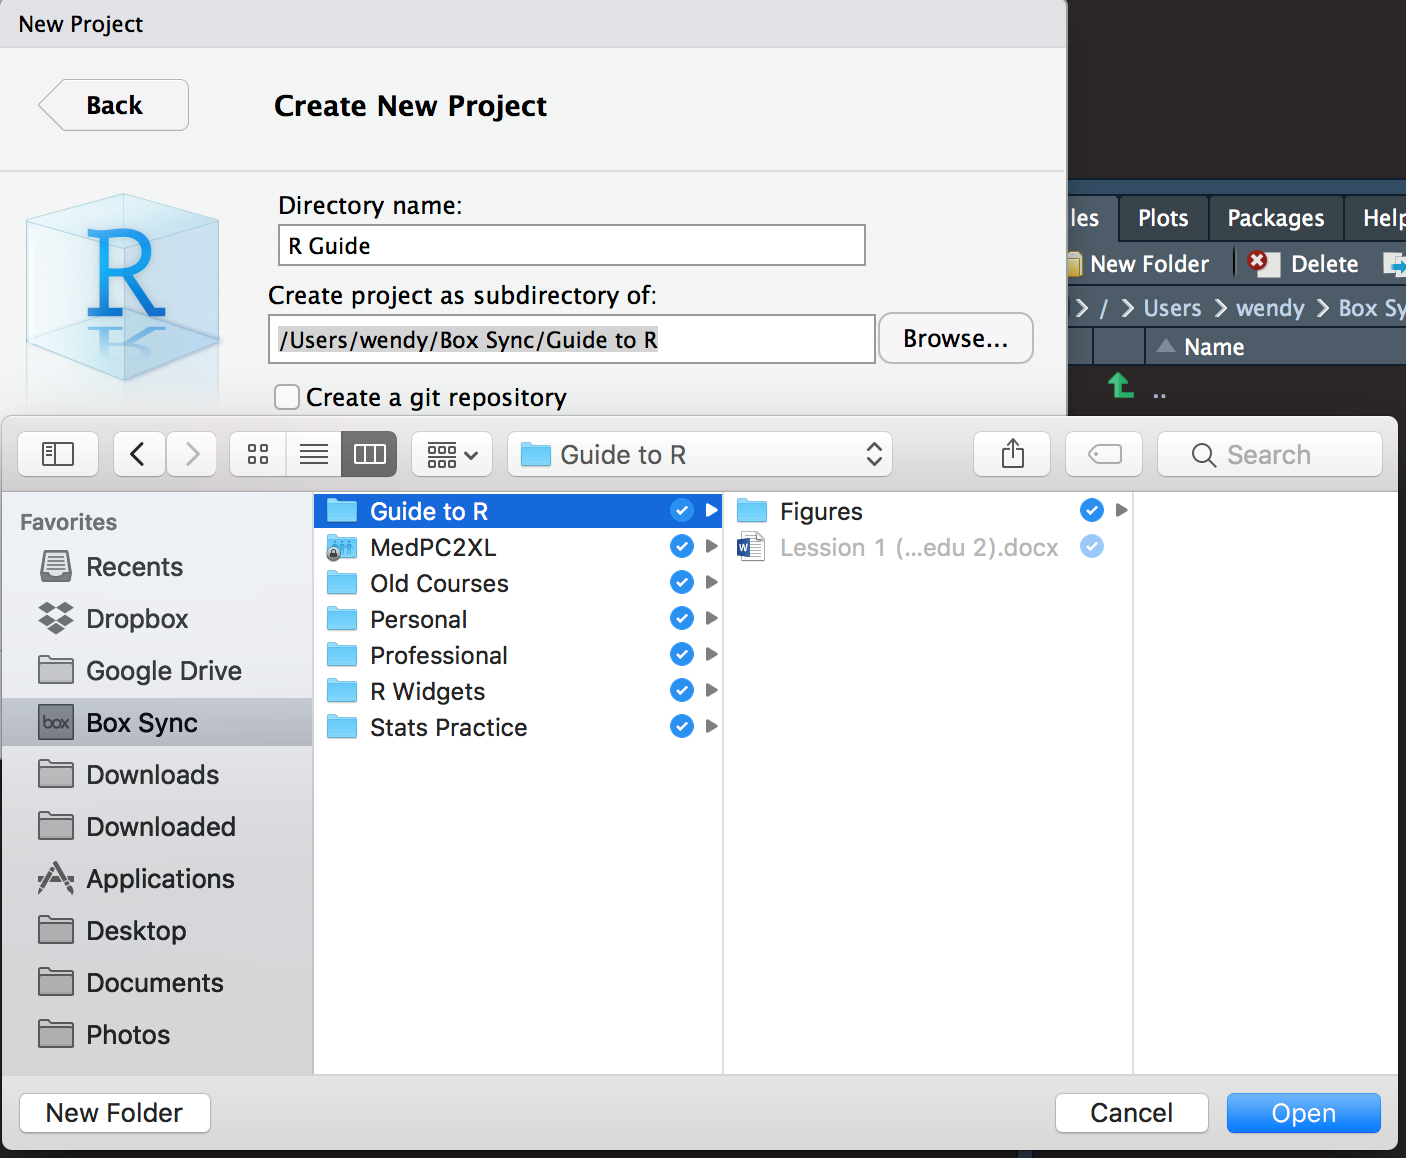Viewport: 1406px width, 1158px height.
Task: Switch to icon grid view
Action: 258,455
